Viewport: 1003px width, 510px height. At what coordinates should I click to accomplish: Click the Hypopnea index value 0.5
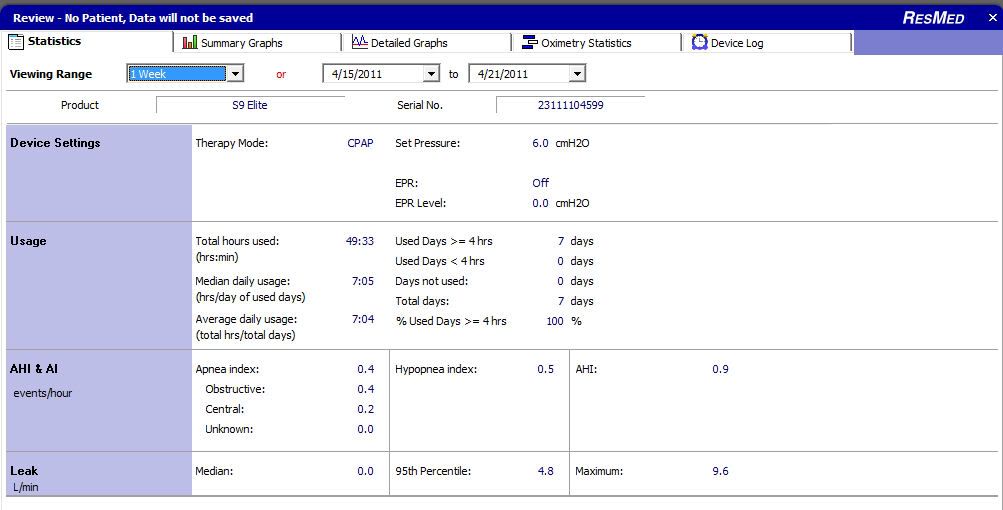[x=546, y=369]
